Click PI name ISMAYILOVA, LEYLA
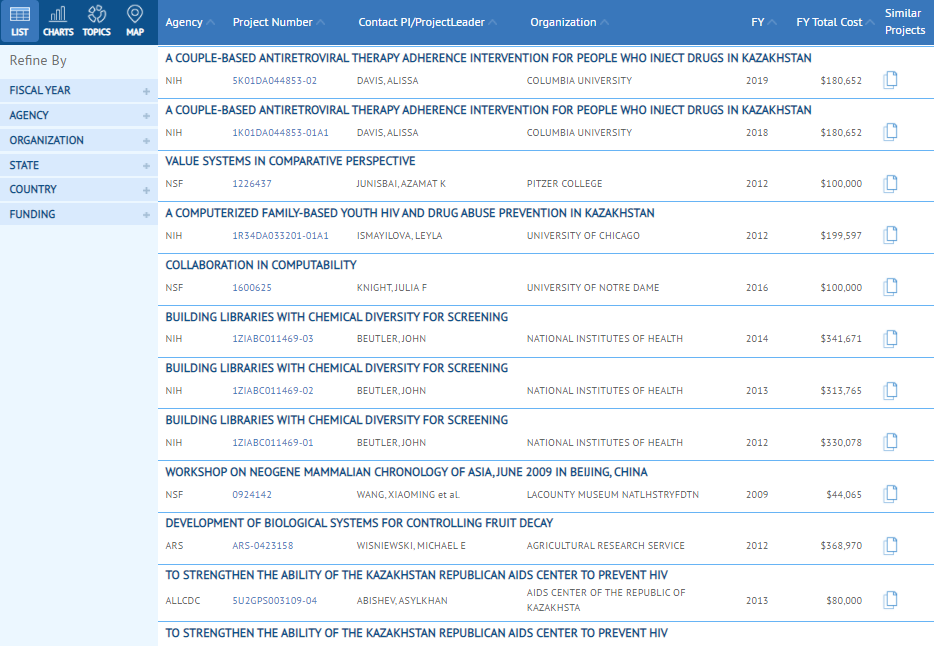Viewport: 934px width, 646px height. (x=399, y=236)
